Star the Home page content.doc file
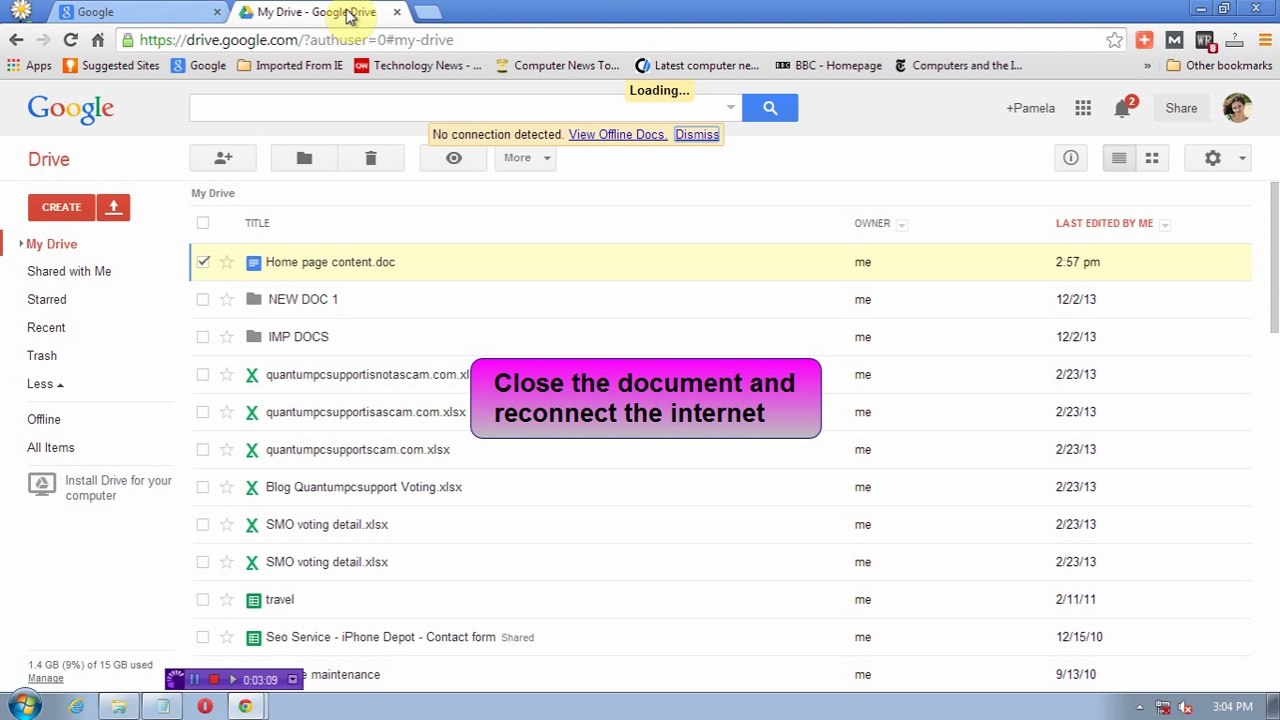The width and height of the screenshot is (1280, 720). pos(227,262)
